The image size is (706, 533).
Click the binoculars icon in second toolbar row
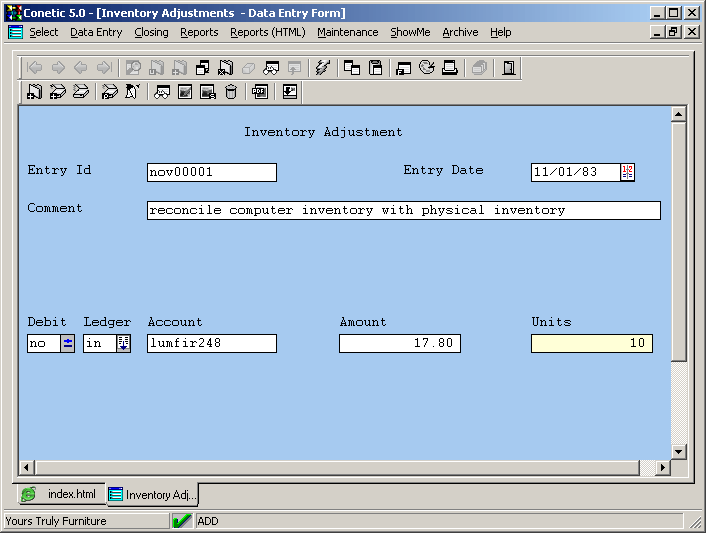pos(161,92)
